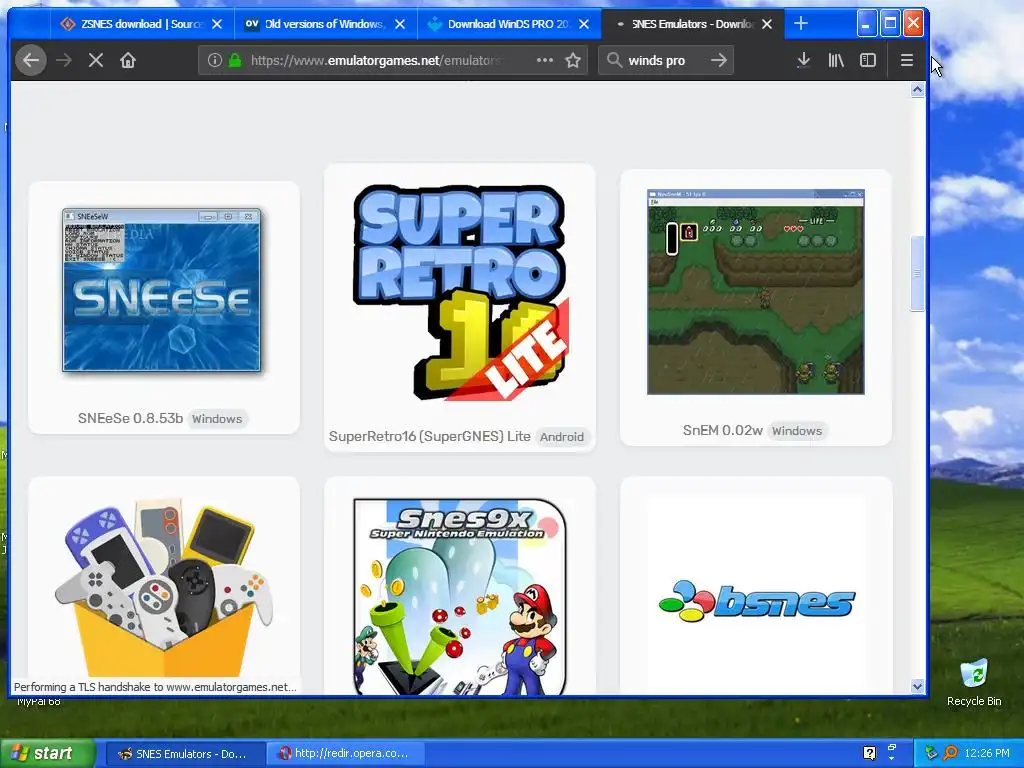Close the SNES Emulators tab
Screen dimensions: 1024x768
coord(767,24)
